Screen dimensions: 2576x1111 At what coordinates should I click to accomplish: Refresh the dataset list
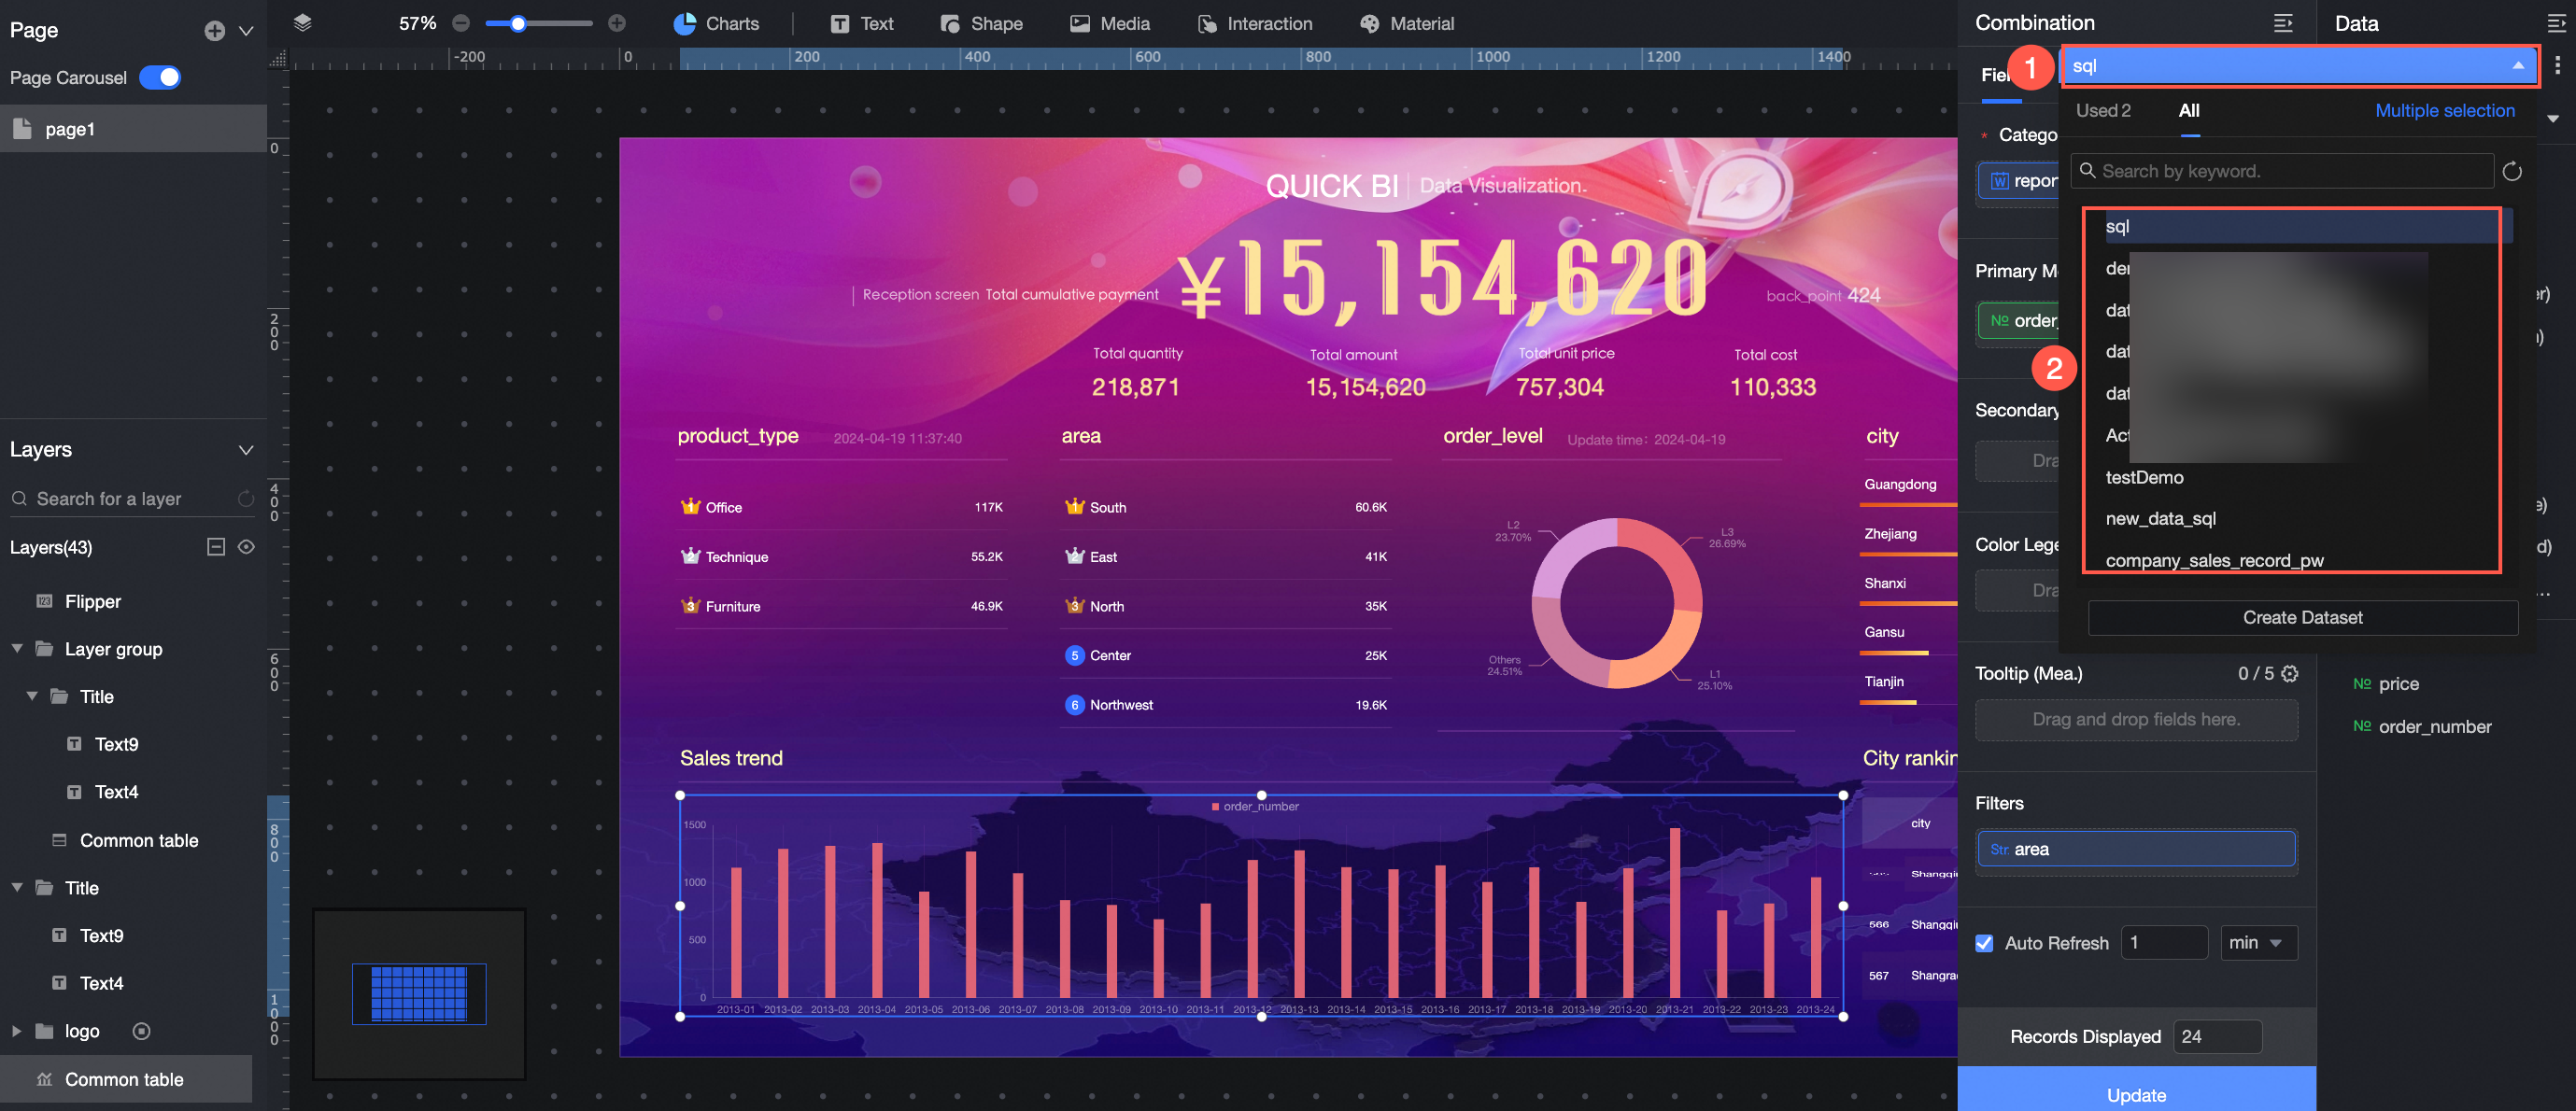pos(2511,172)
